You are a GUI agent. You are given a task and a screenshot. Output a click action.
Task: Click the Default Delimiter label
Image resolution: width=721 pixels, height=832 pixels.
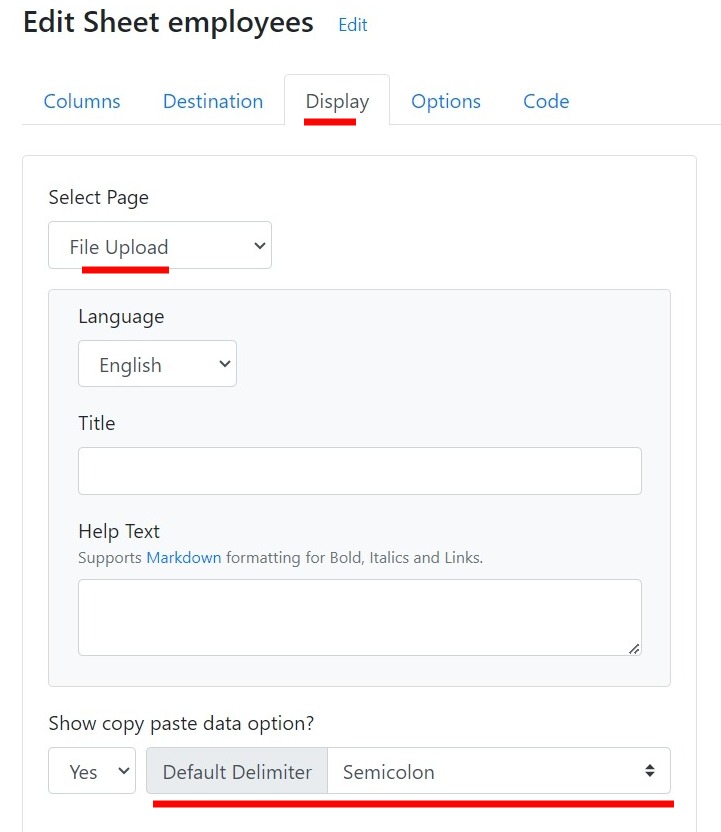click(x=237, y=772)
